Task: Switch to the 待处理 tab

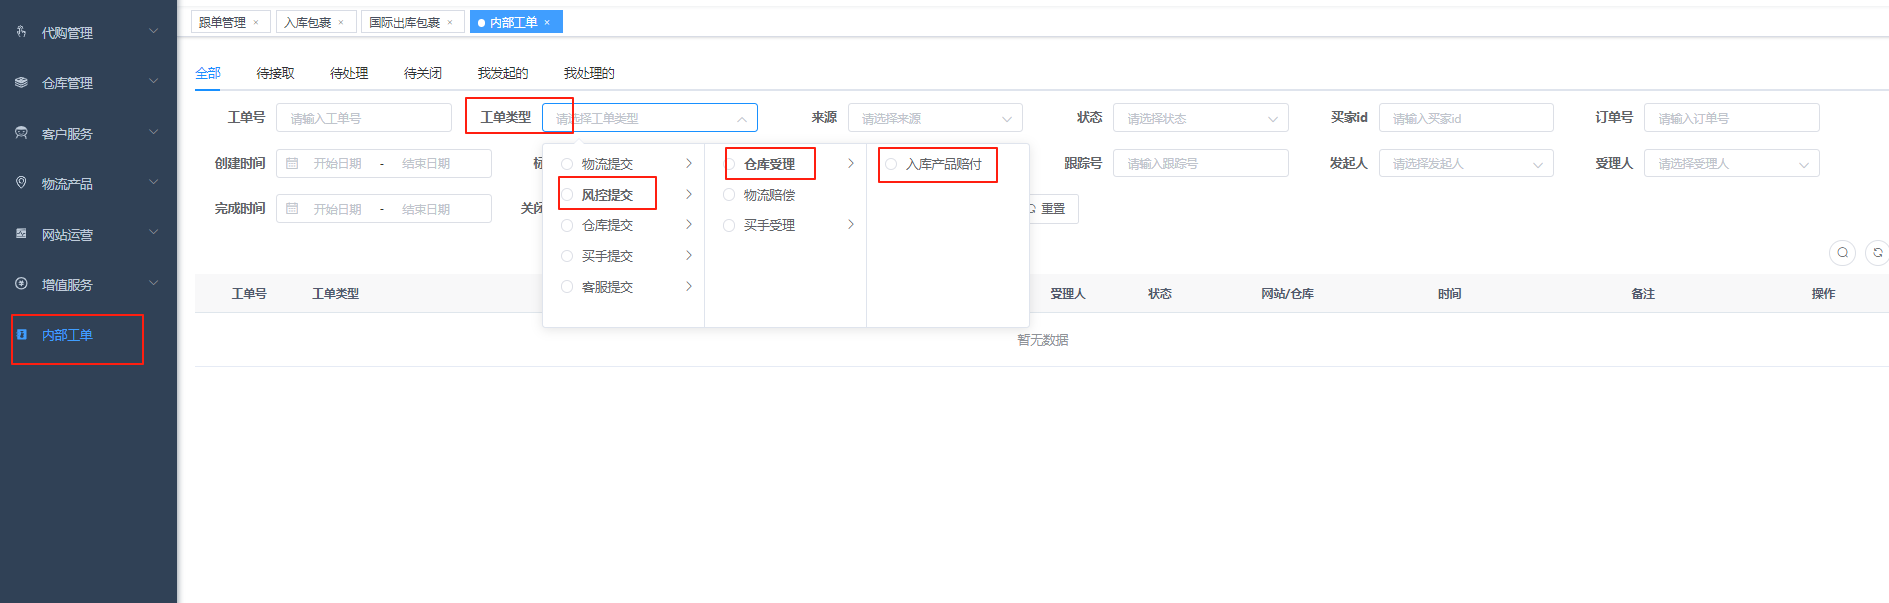Action: 349,73
